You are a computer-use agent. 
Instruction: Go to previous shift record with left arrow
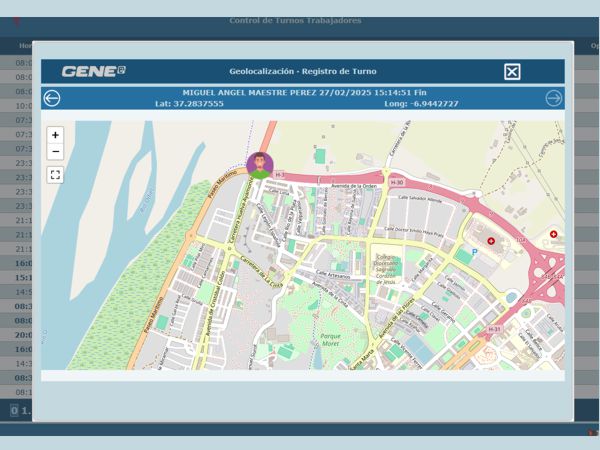point(52,98)
